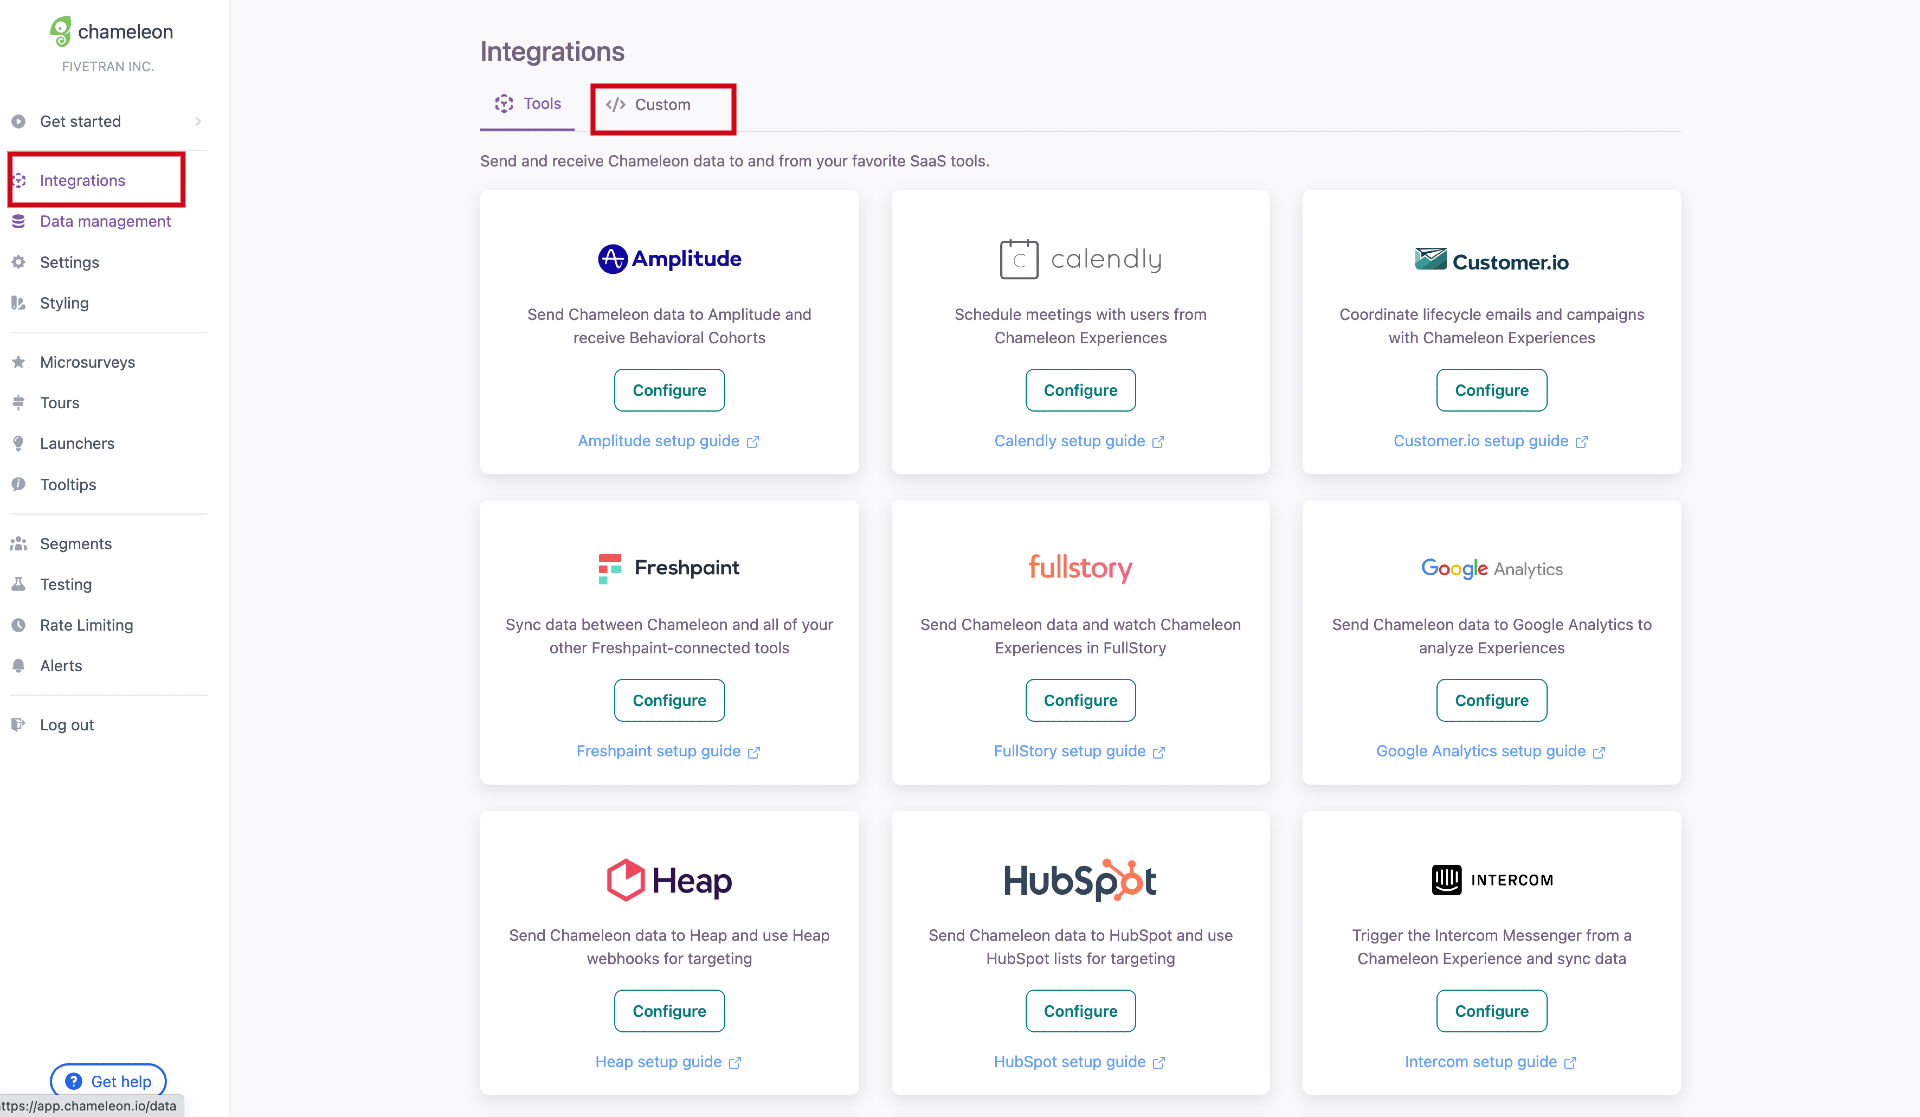Configure the HubSpot integration
This screenshot has width=1920, height=1117.
[1080, 1012]
